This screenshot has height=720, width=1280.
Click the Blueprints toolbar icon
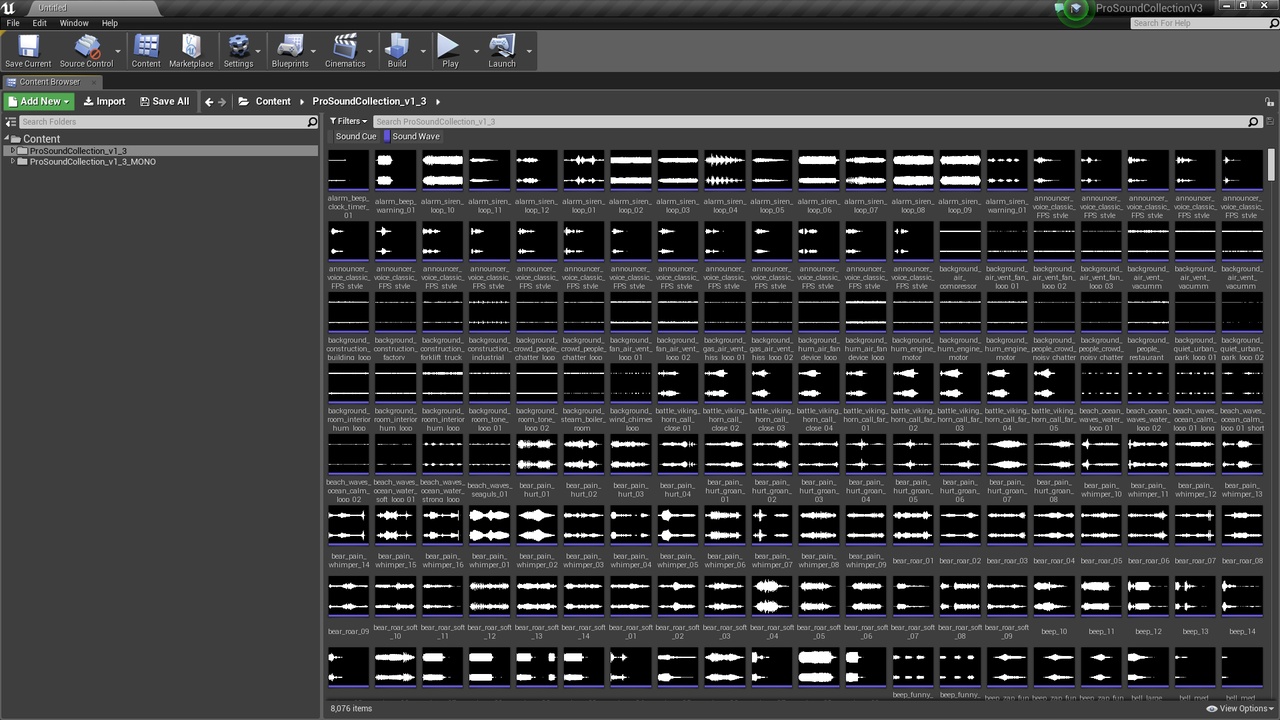(x=290, y=46)
